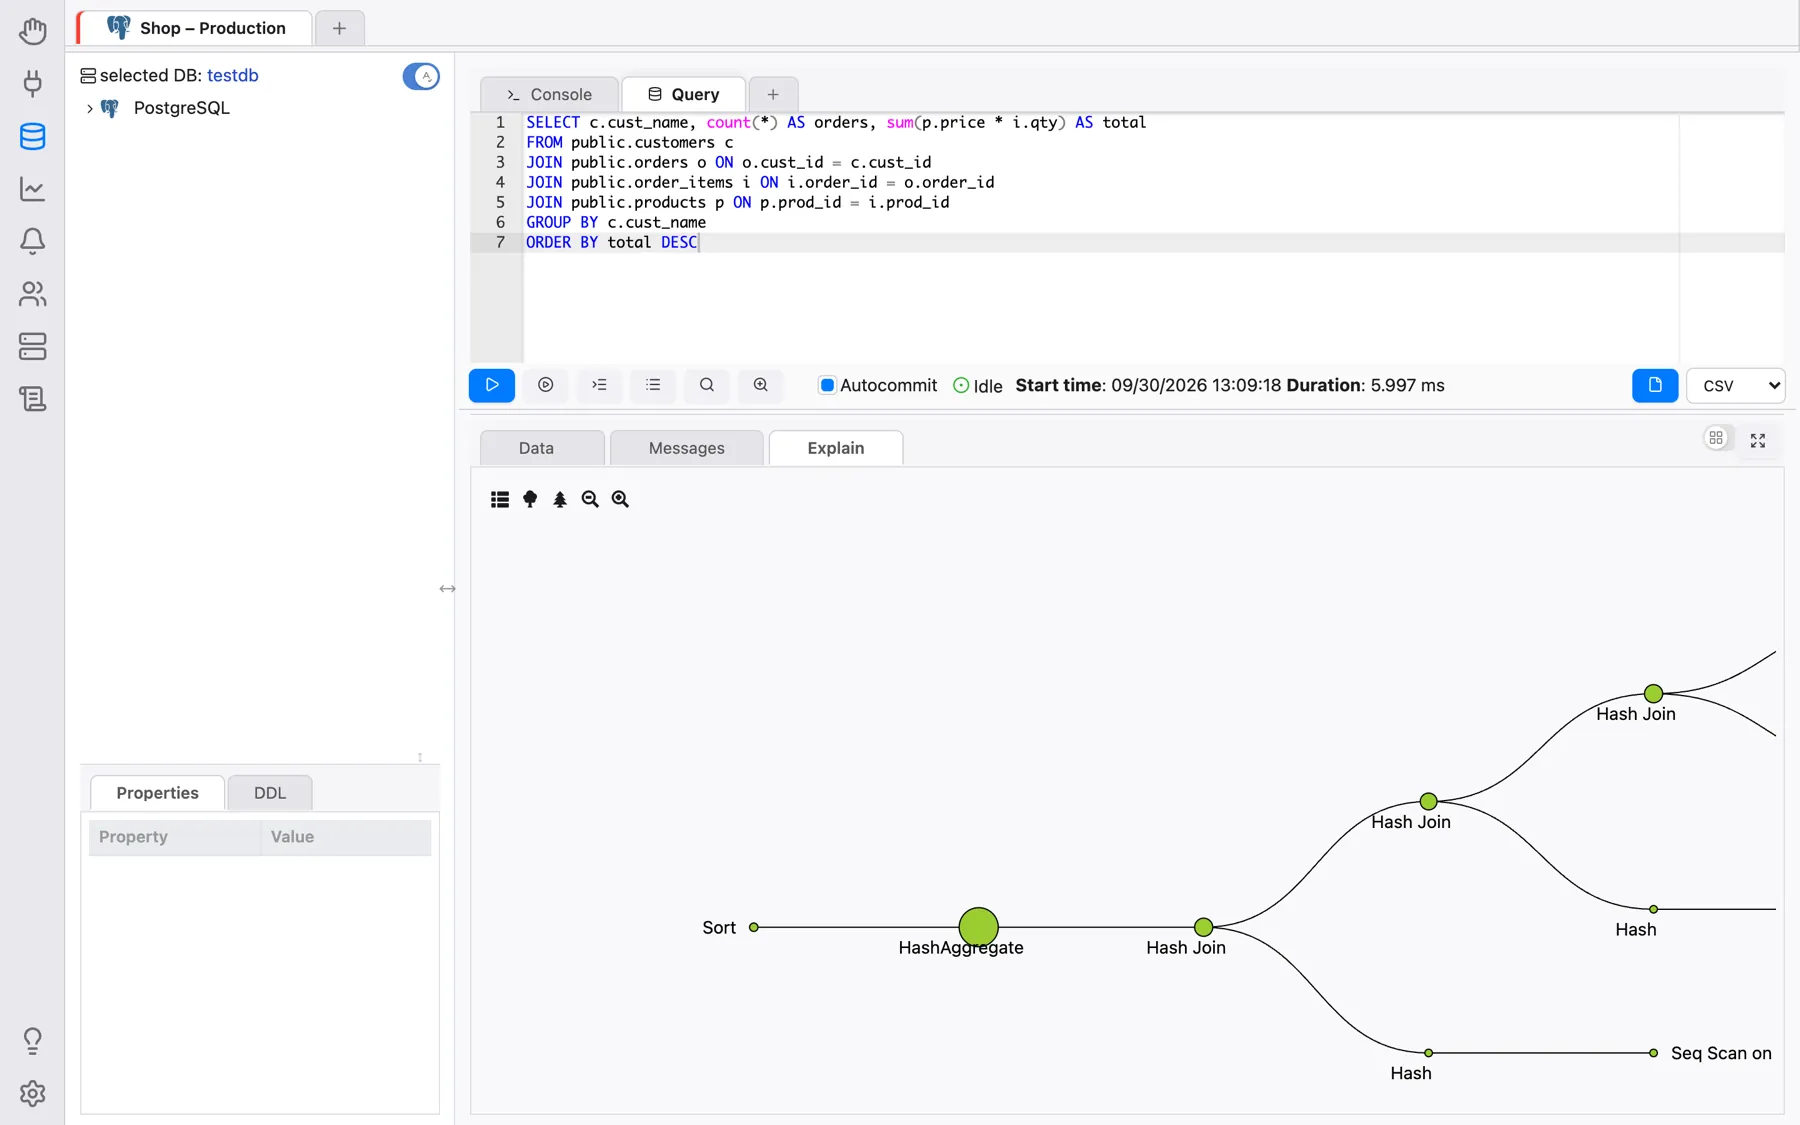Image resolution: width=1800 pixels, height=1125 pixels.
Task: Open monitoring chart icon in sidebar
Action: point(32,189)
